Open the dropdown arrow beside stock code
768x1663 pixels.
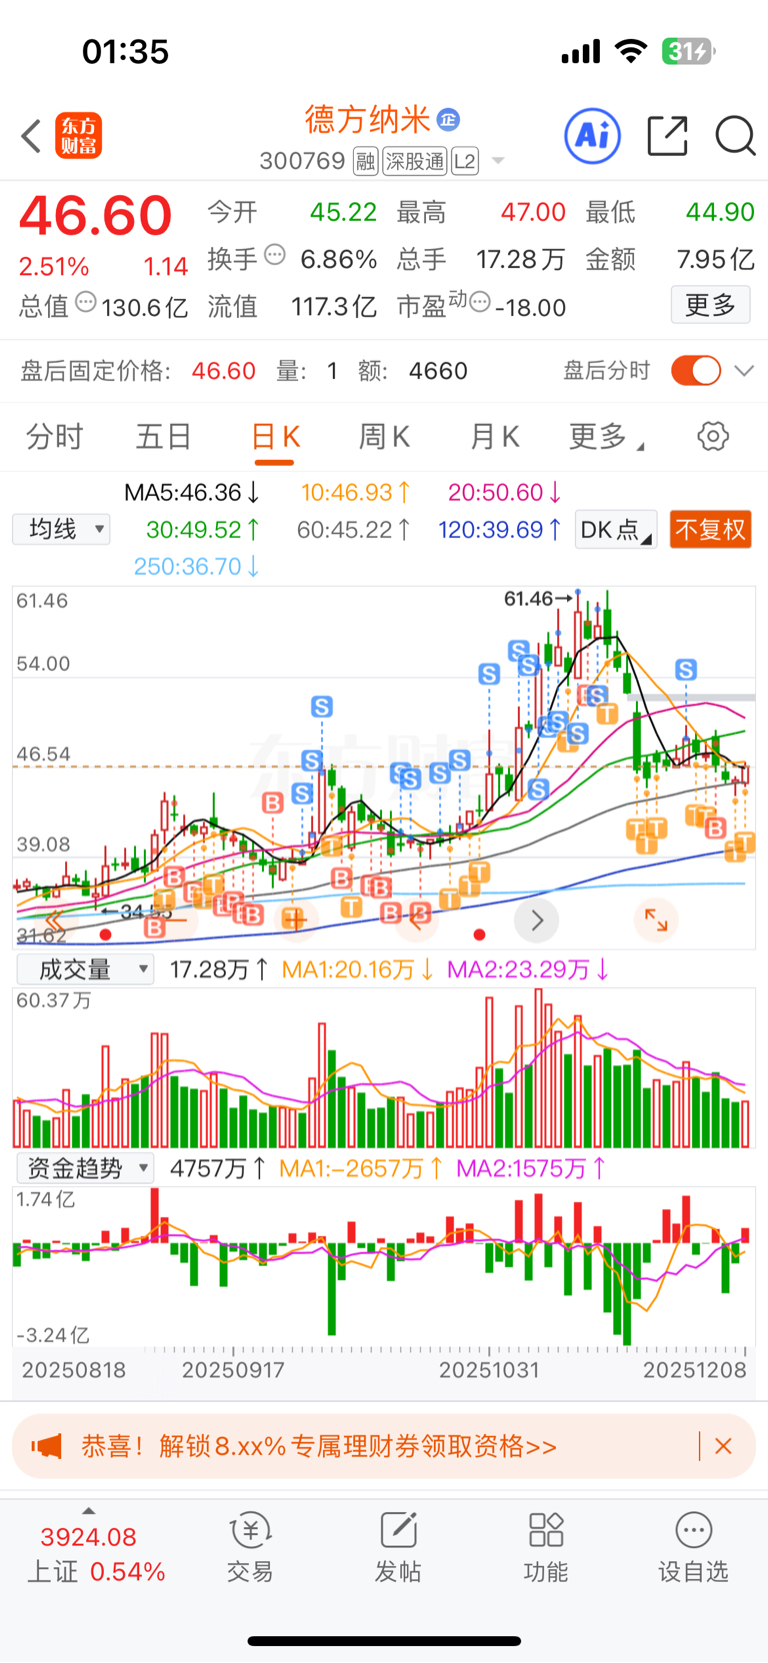point(498,161)
